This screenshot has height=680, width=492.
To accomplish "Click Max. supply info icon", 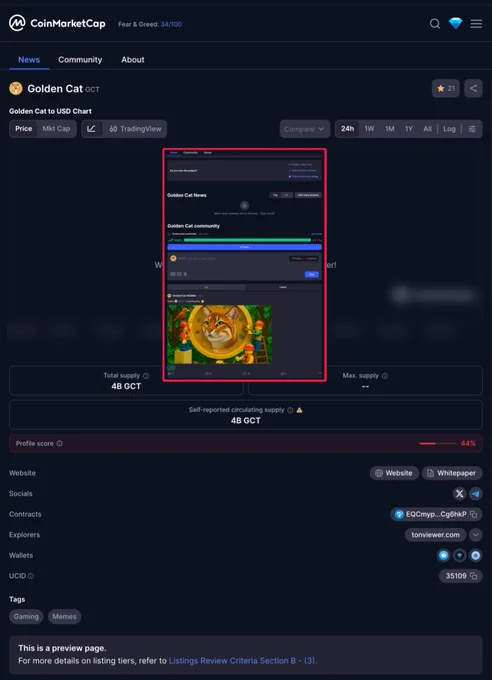I will 384,376.
